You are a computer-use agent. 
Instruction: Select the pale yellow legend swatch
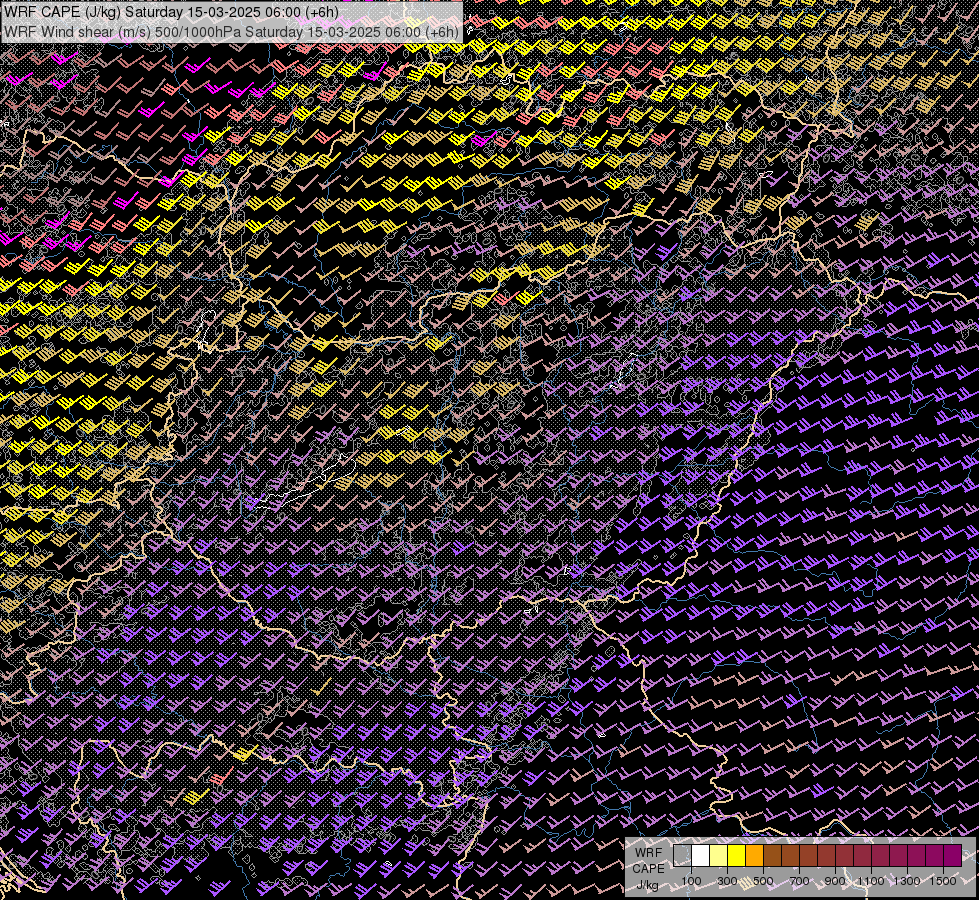point(719,855)
